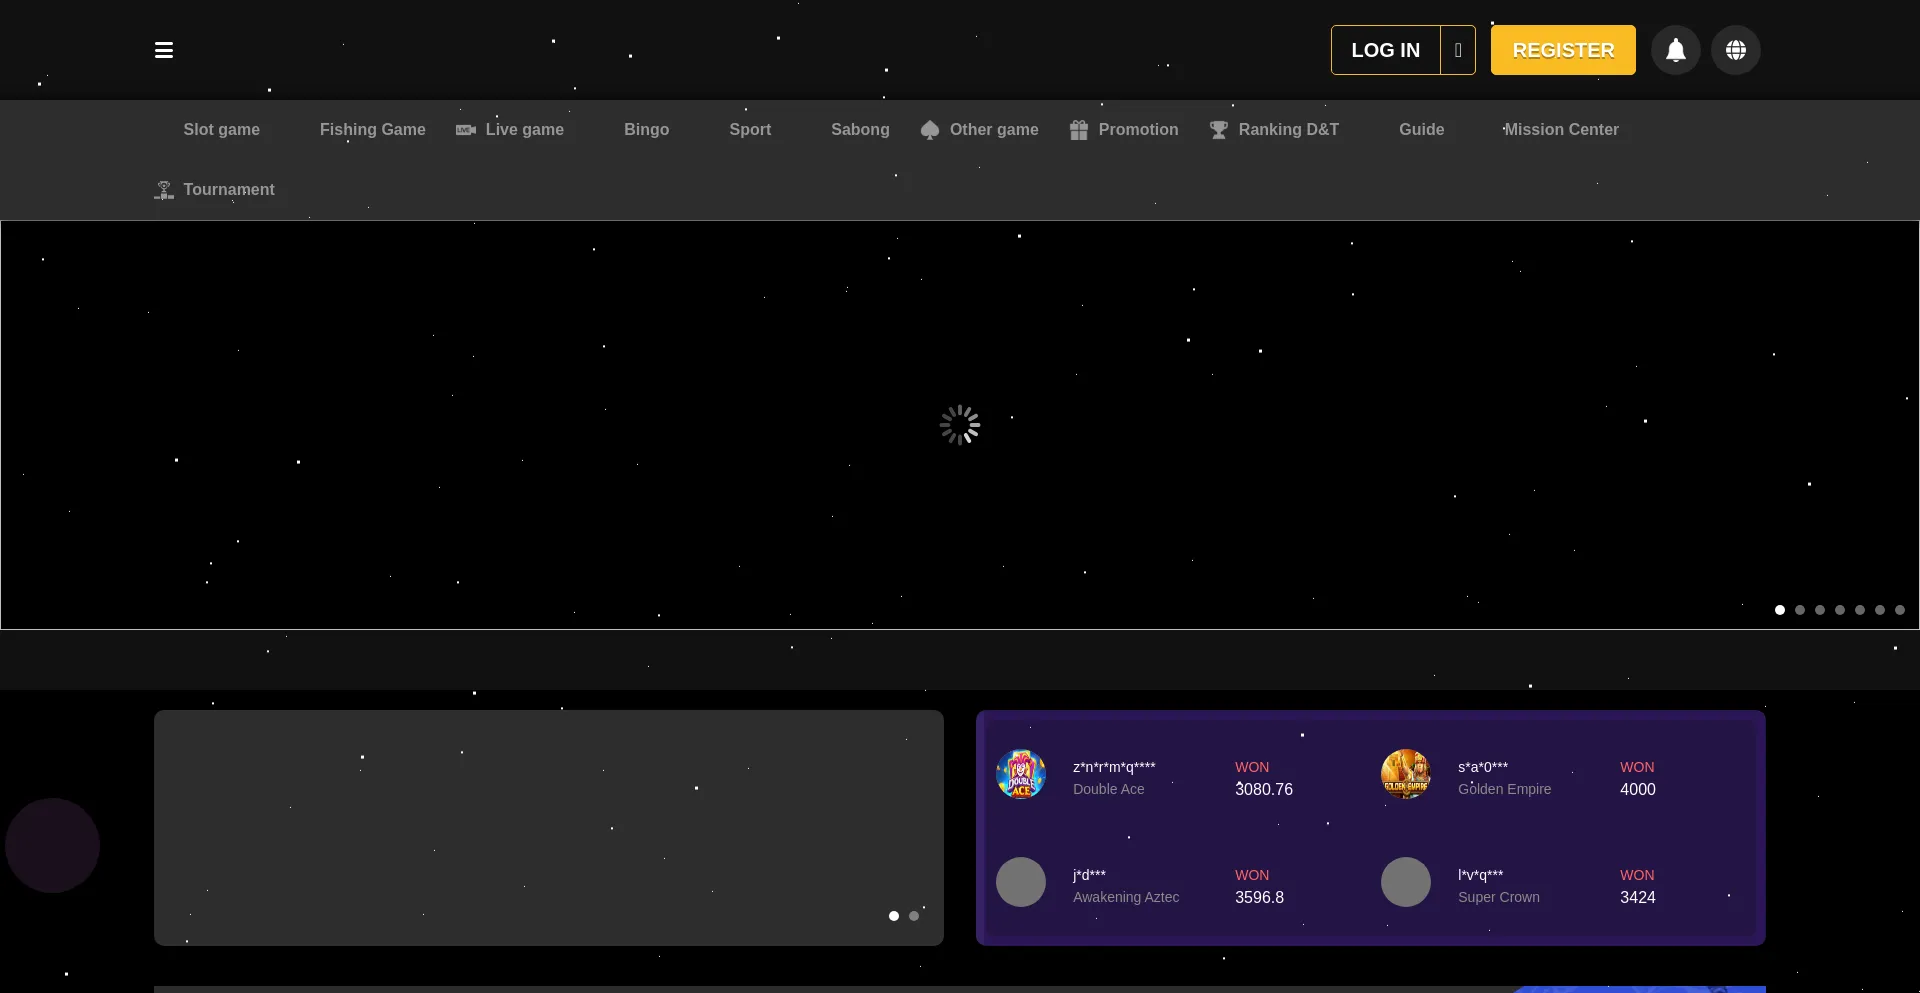Click the dark round floating button
The width and height of the screenshot is (1920, 993).
pos(52,845)
